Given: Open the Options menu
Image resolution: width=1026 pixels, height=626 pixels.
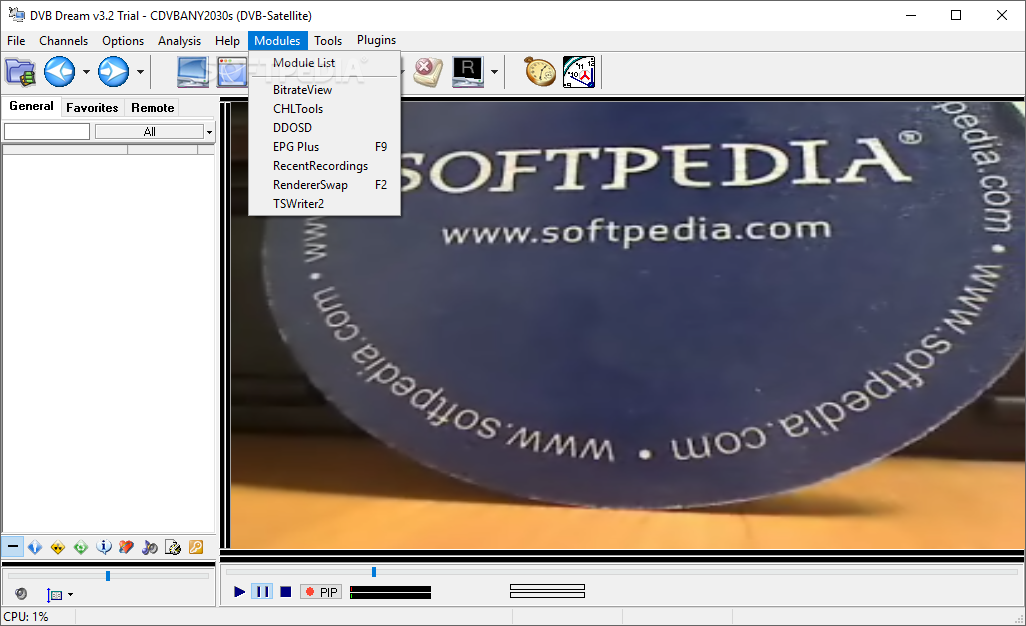Looking at the screenshot, I should pos(123,41).
